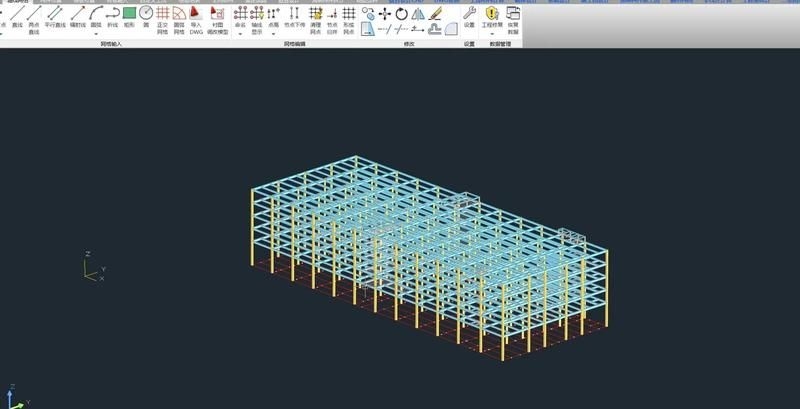Click the rotate tool icon

coord(401,13)
